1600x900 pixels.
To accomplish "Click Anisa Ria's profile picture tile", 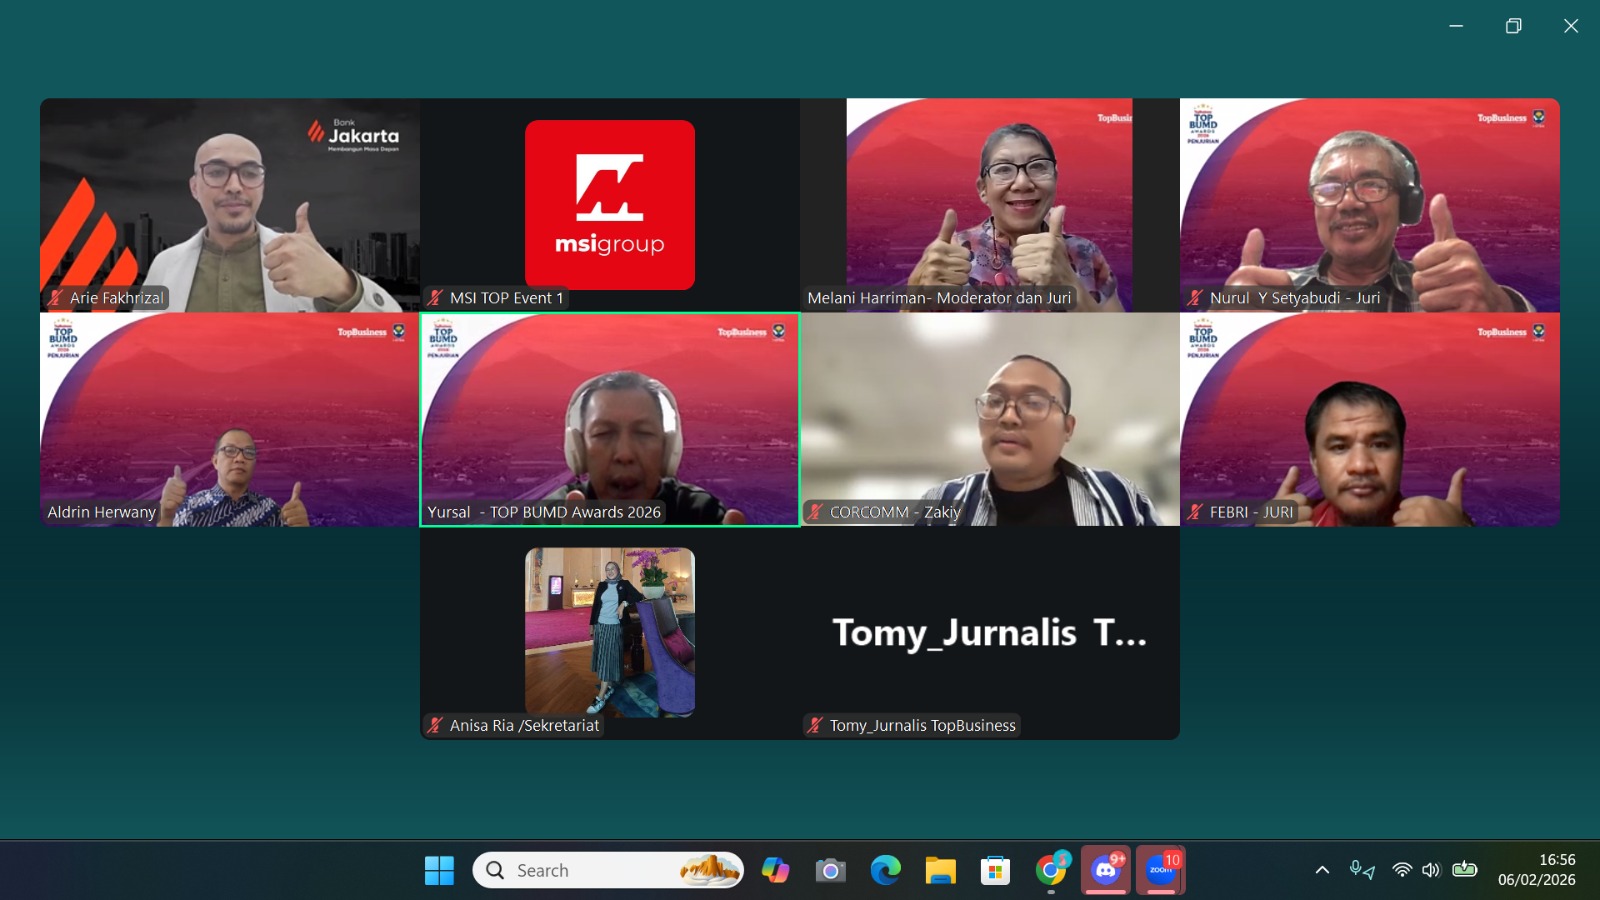I will click(610, 632).
